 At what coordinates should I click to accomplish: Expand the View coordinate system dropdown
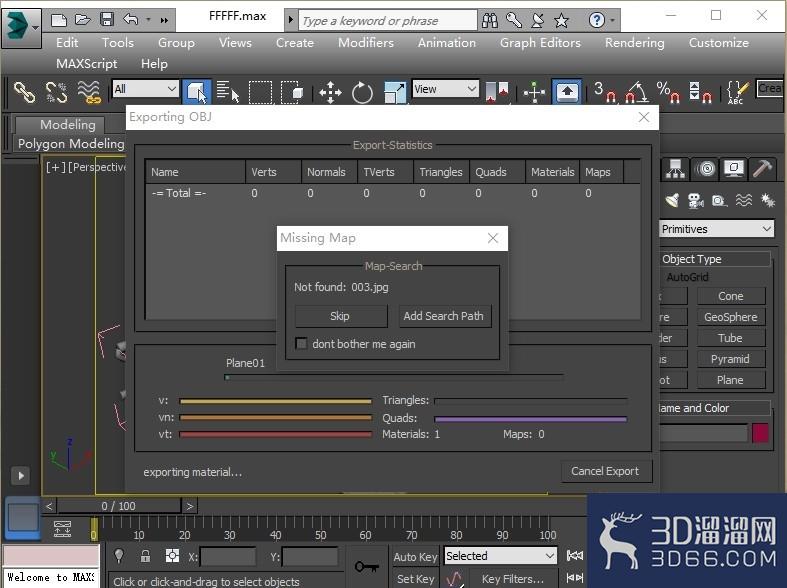[445, 89]
